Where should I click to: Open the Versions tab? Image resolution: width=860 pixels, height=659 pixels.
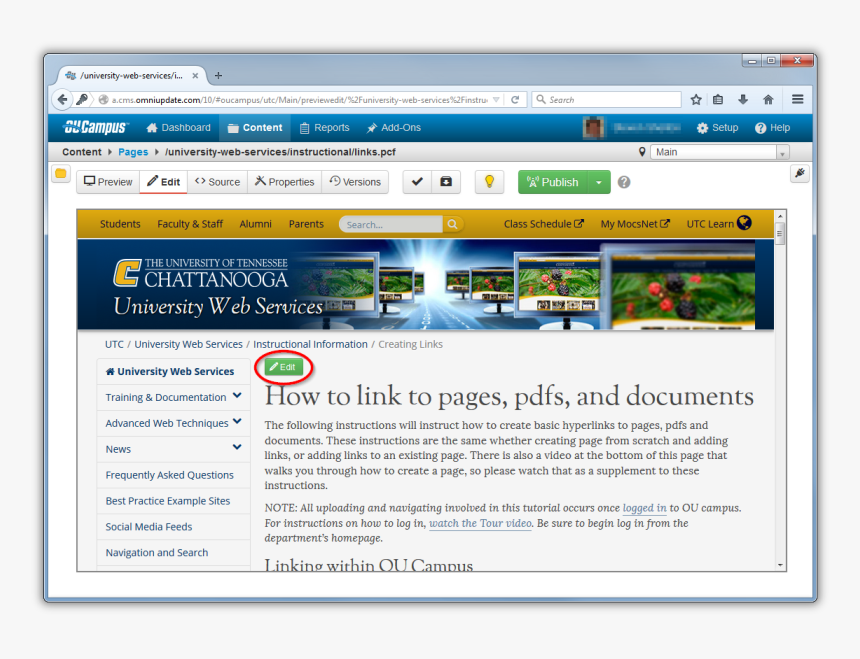click(x=355, y=182)
